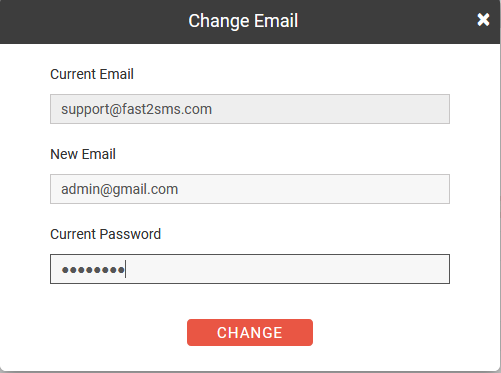Click empty area of the password box
Viewport: 501px width, 373px height.
tap(287, 269)
